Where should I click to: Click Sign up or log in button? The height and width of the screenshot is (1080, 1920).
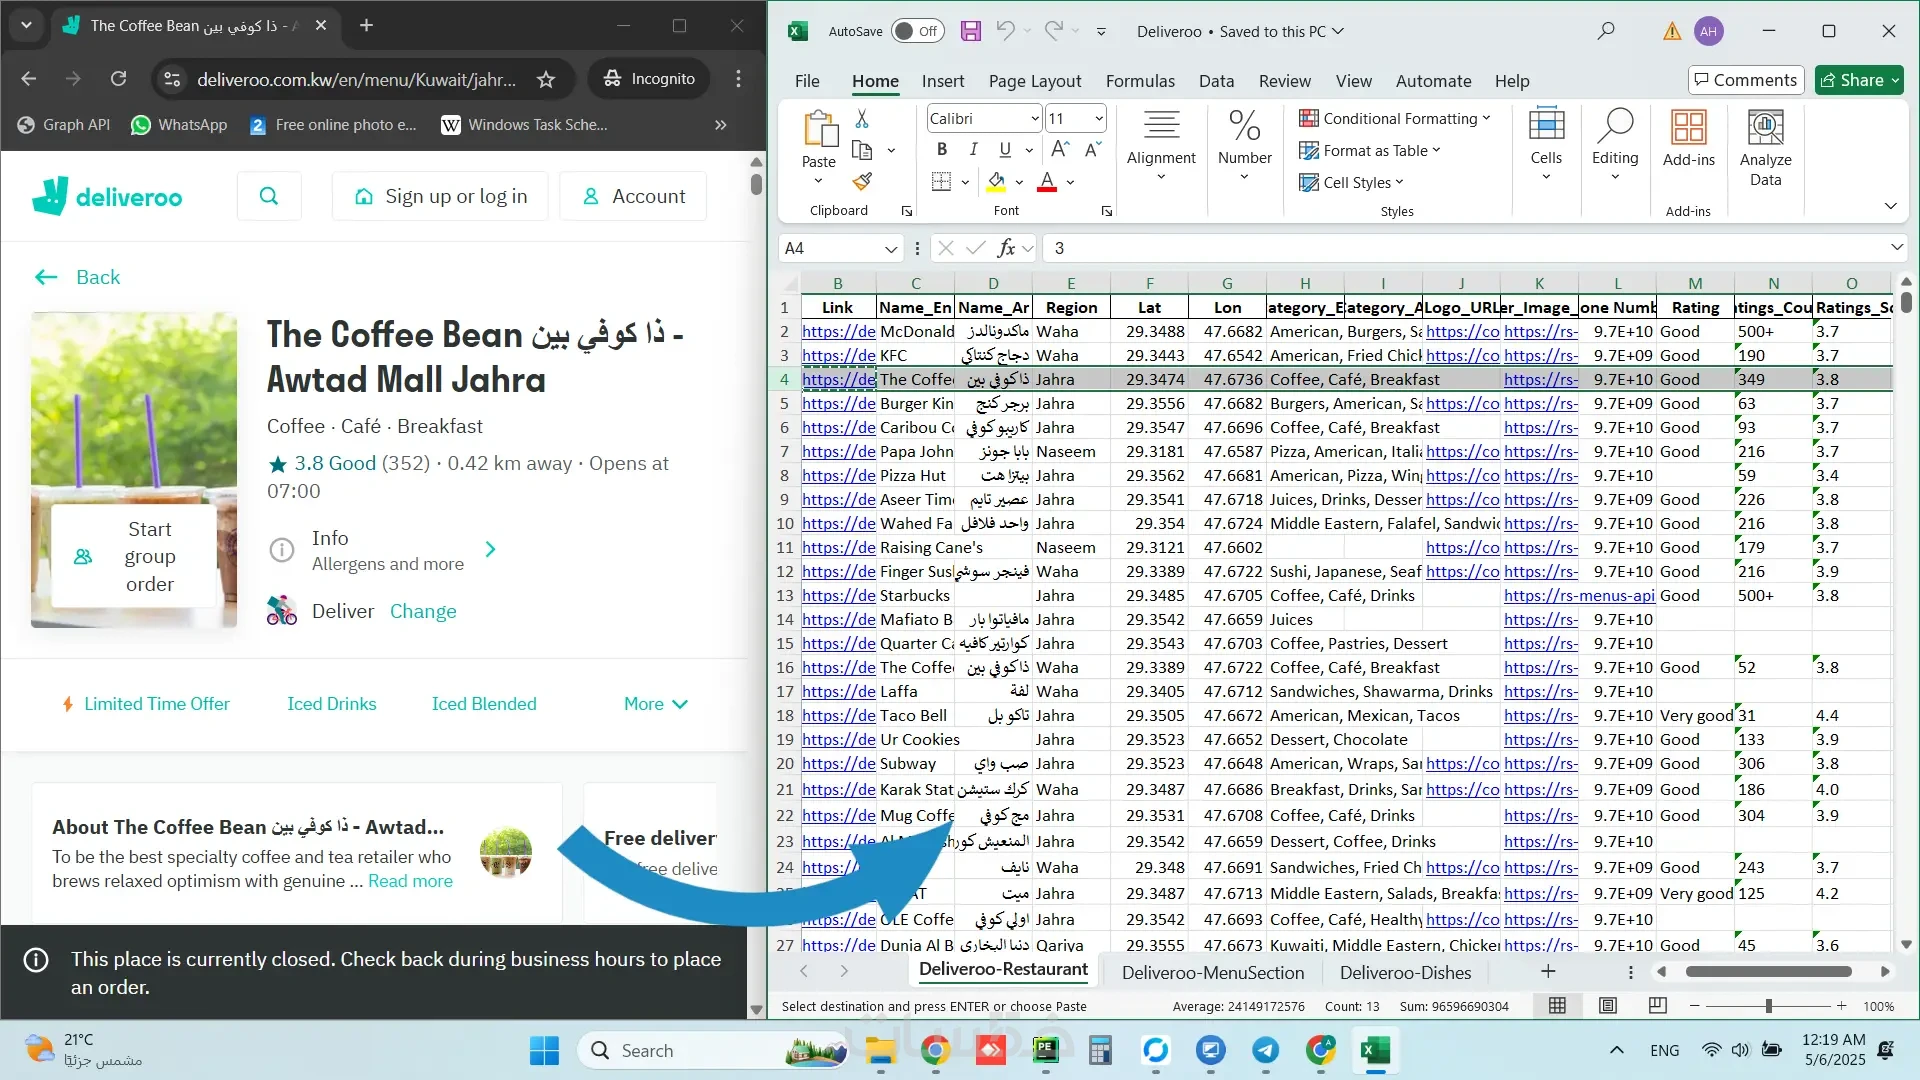(x=440, y=196)
